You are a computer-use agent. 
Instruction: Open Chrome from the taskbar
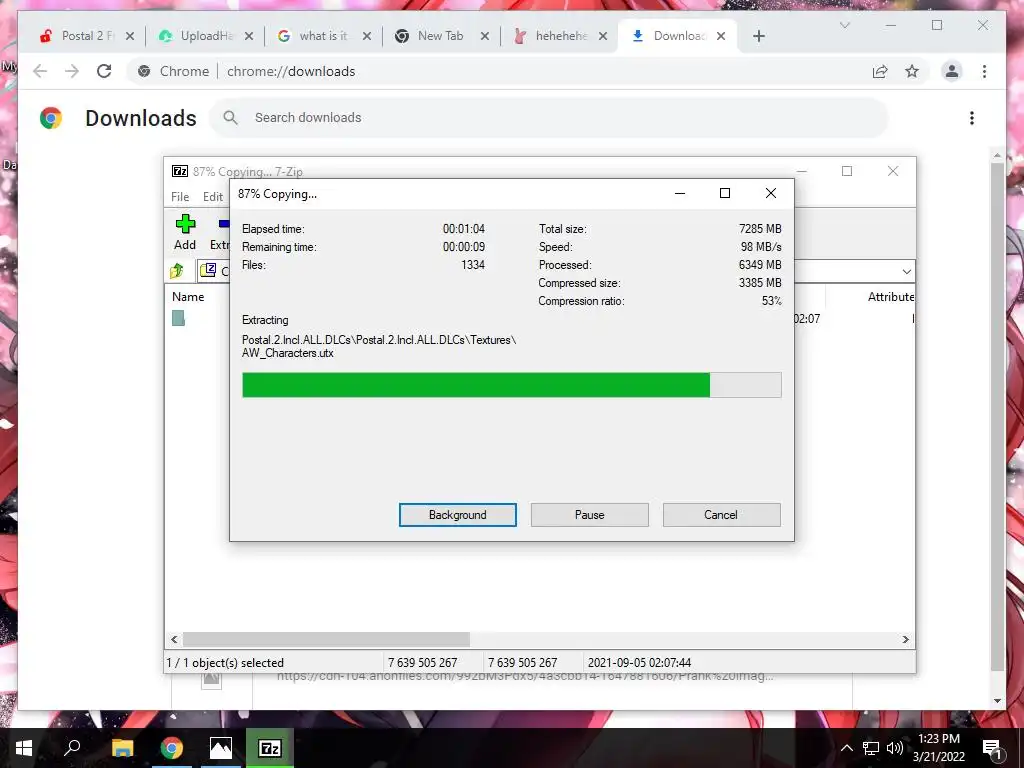172,748
